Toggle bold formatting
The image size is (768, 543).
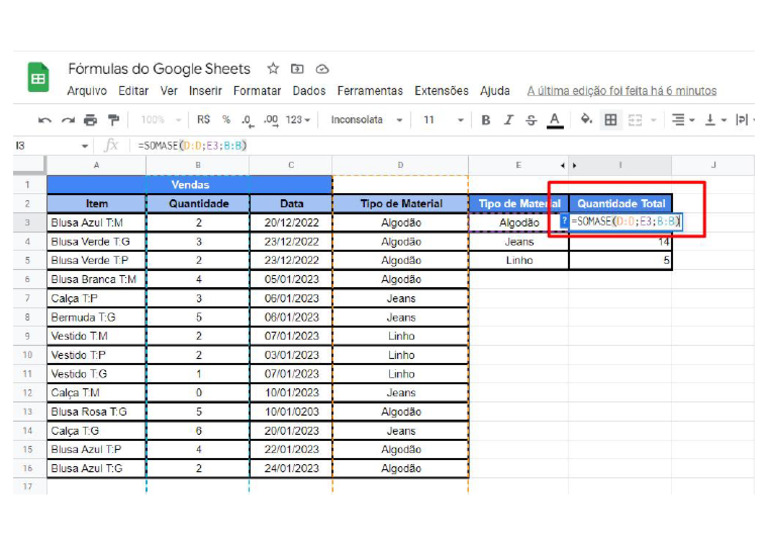click(x=486, y=120)
